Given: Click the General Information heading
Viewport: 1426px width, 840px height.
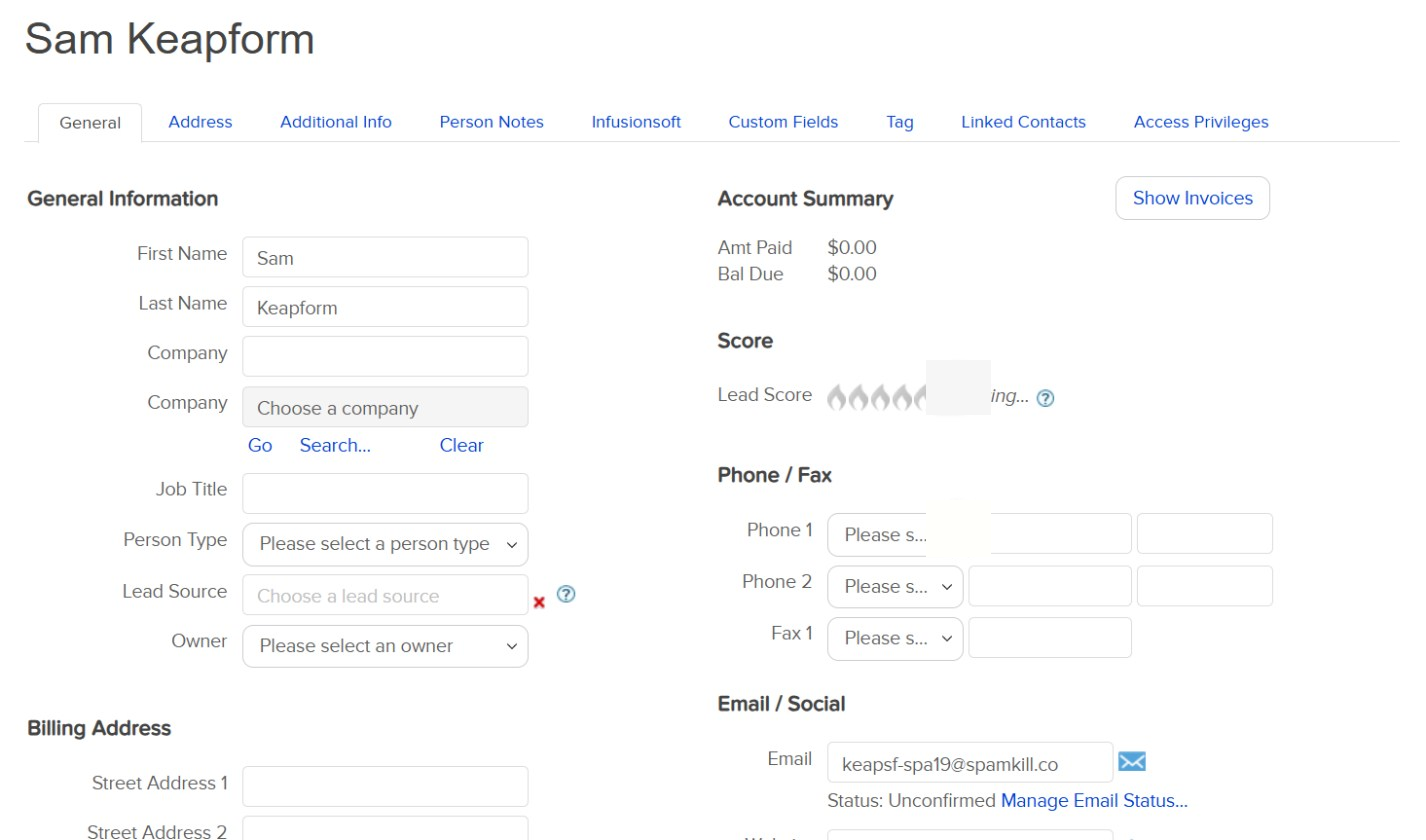Looking at the screenshot, I should 123,198.
